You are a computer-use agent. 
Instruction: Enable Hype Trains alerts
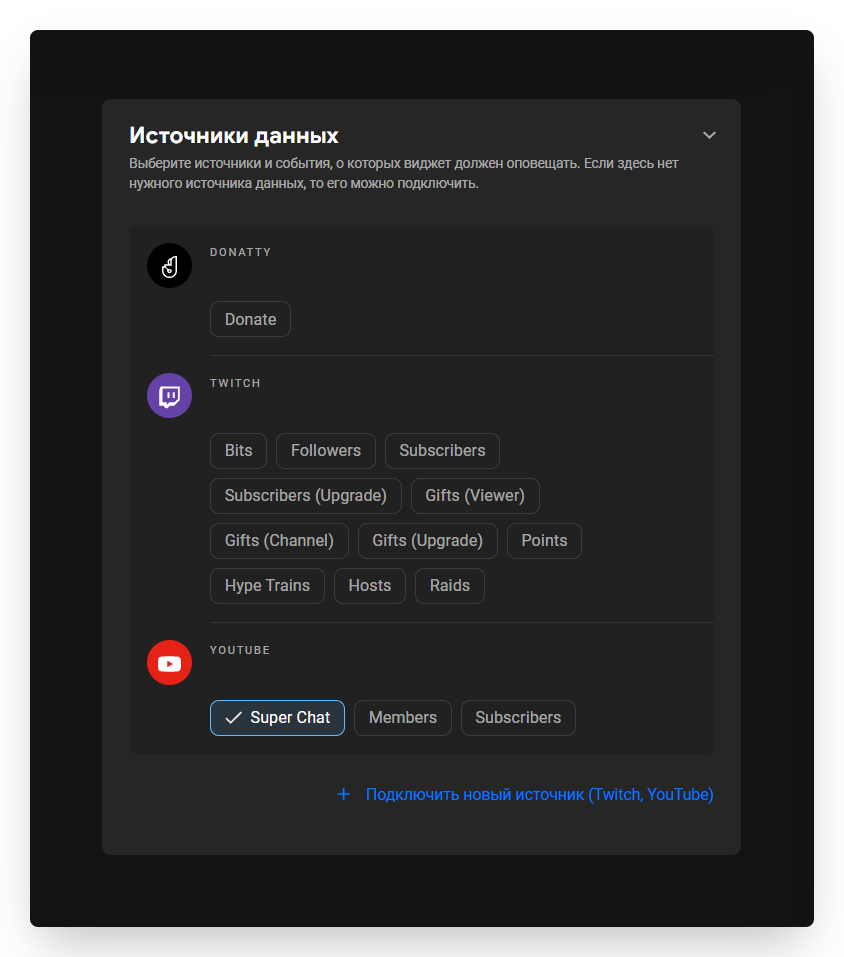267,586
